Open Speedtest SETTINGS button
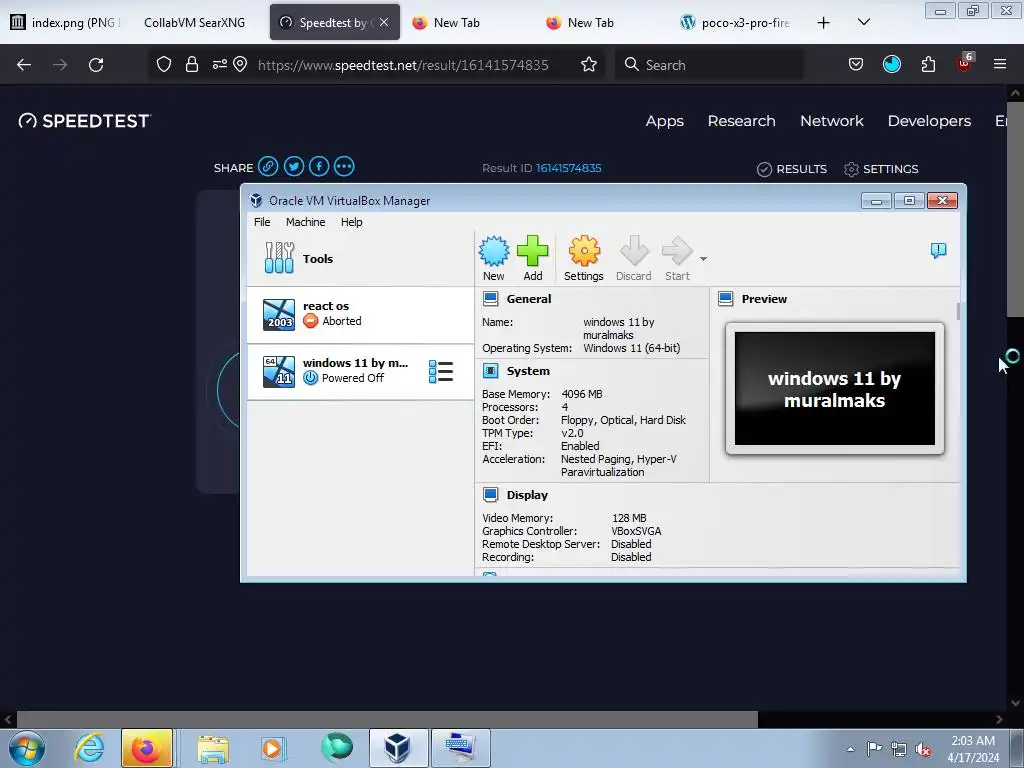 [881, 169]
